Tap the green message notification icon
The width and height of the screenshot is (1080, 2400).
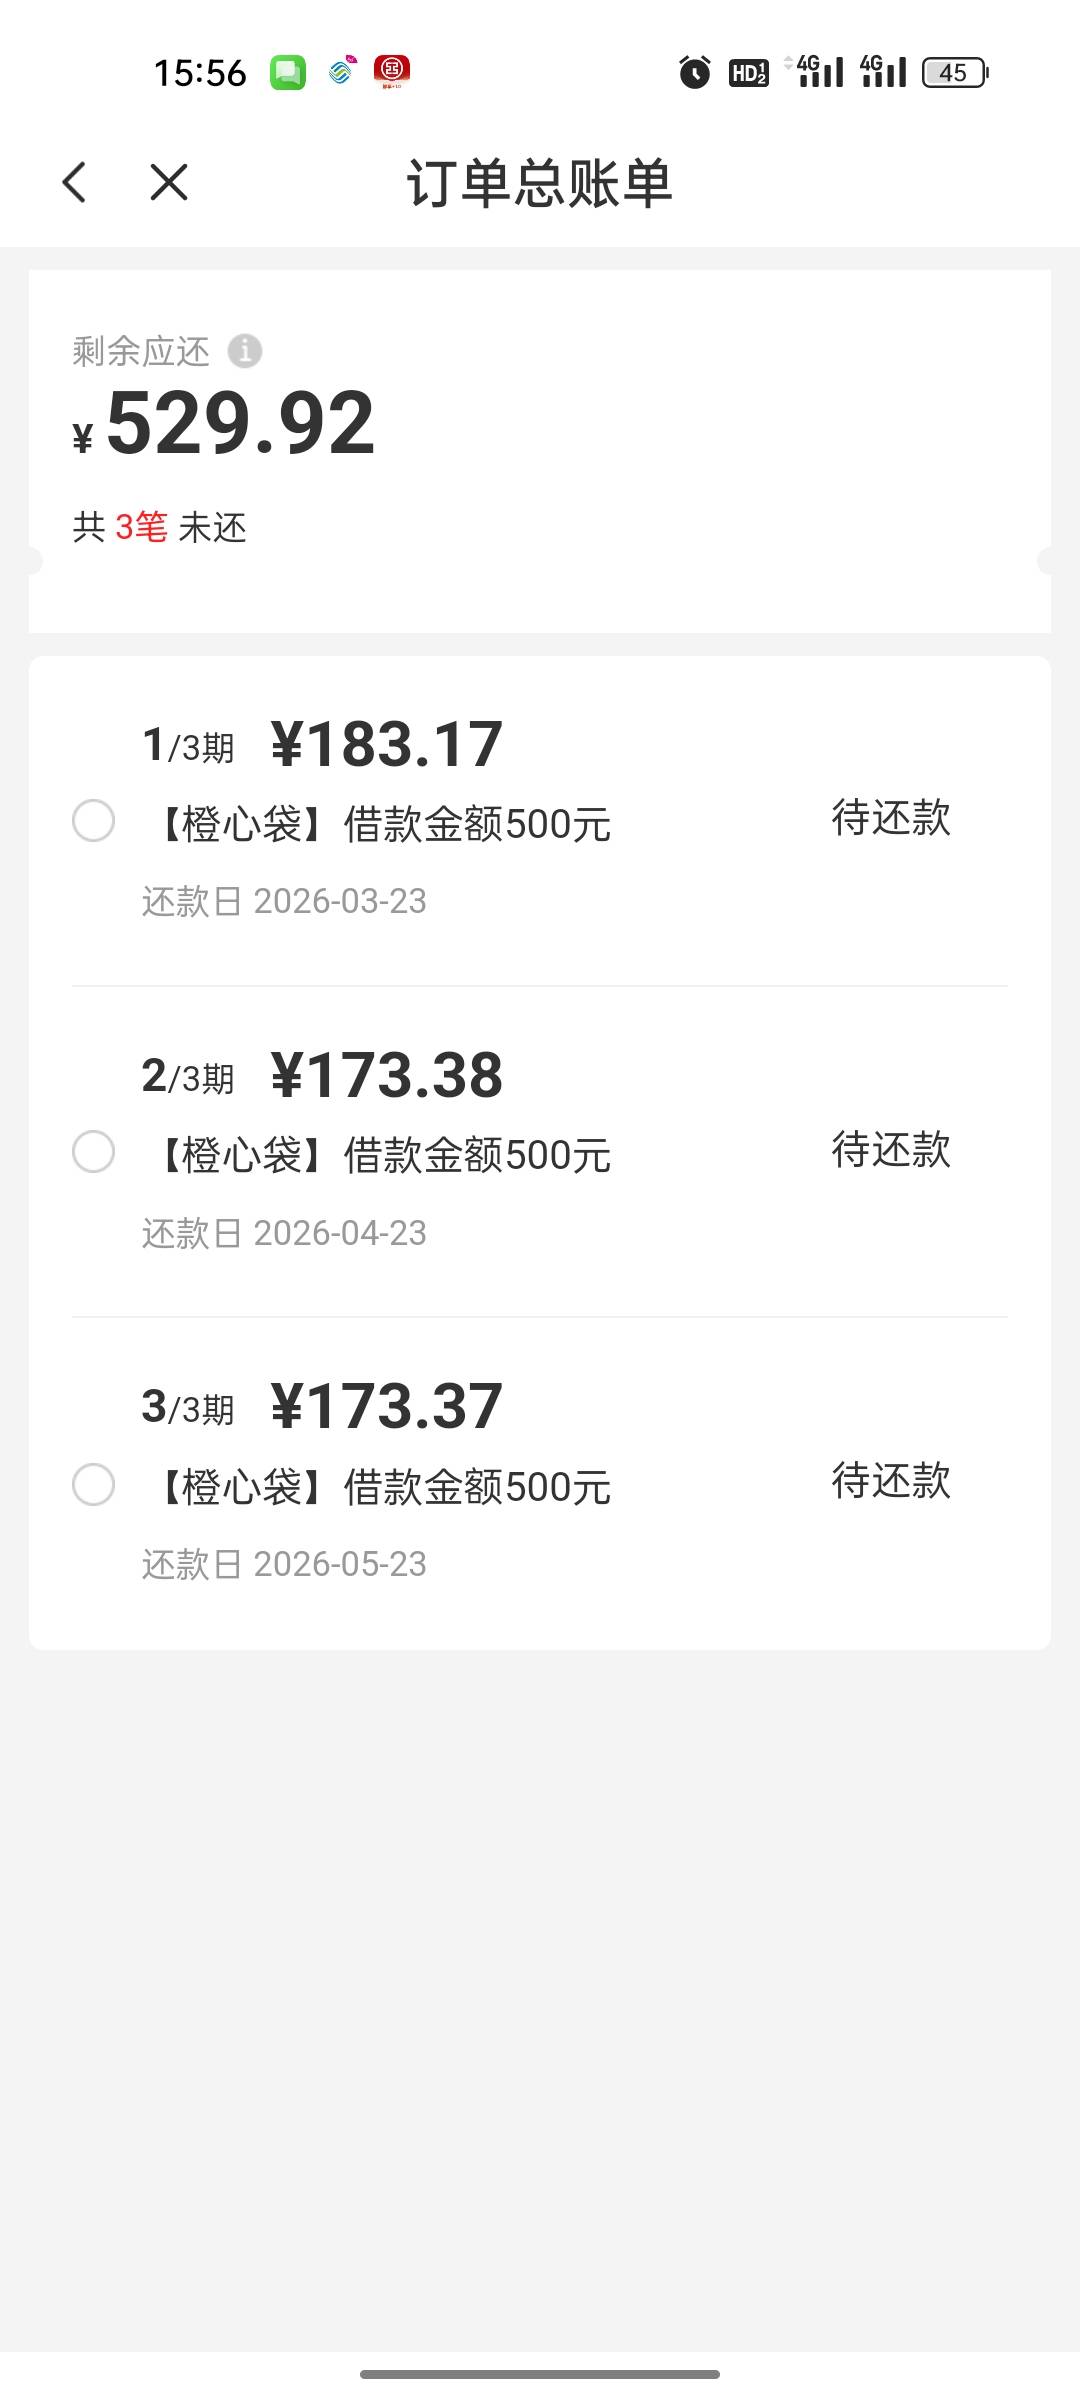click(288, 72)
